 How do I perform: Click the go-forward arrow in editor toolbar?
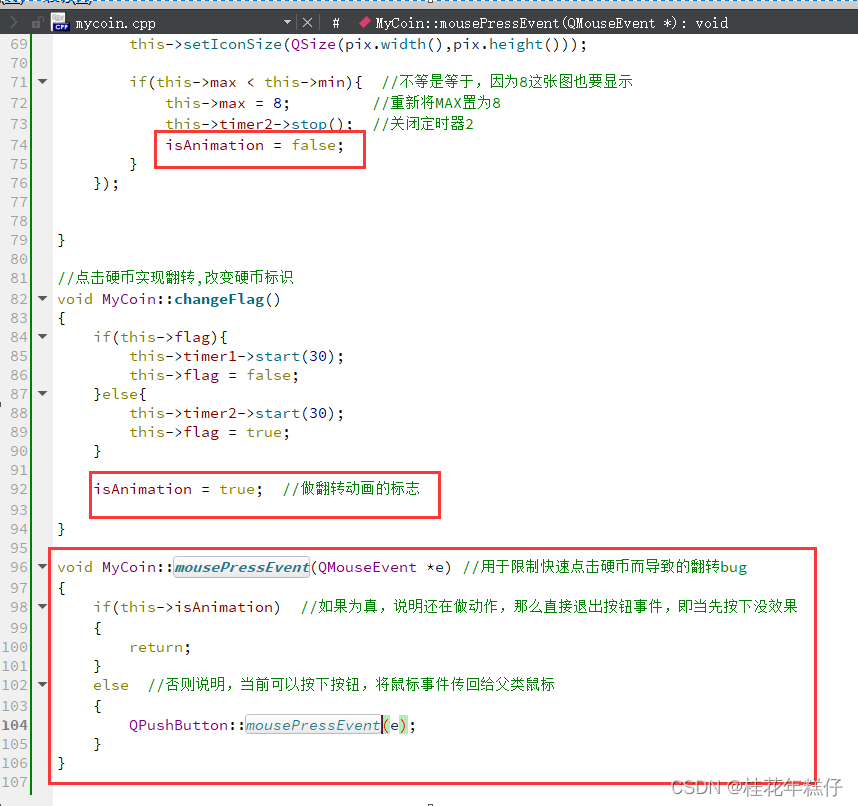14,23
